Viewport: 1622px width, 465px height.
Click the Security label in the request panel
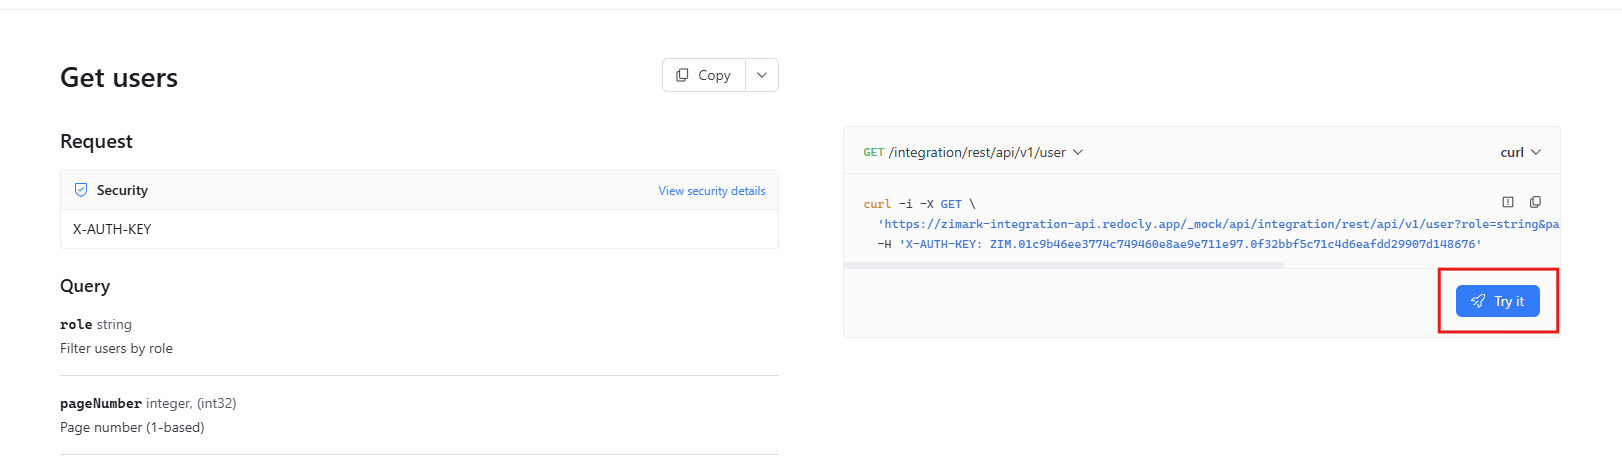tap(122, 190)
